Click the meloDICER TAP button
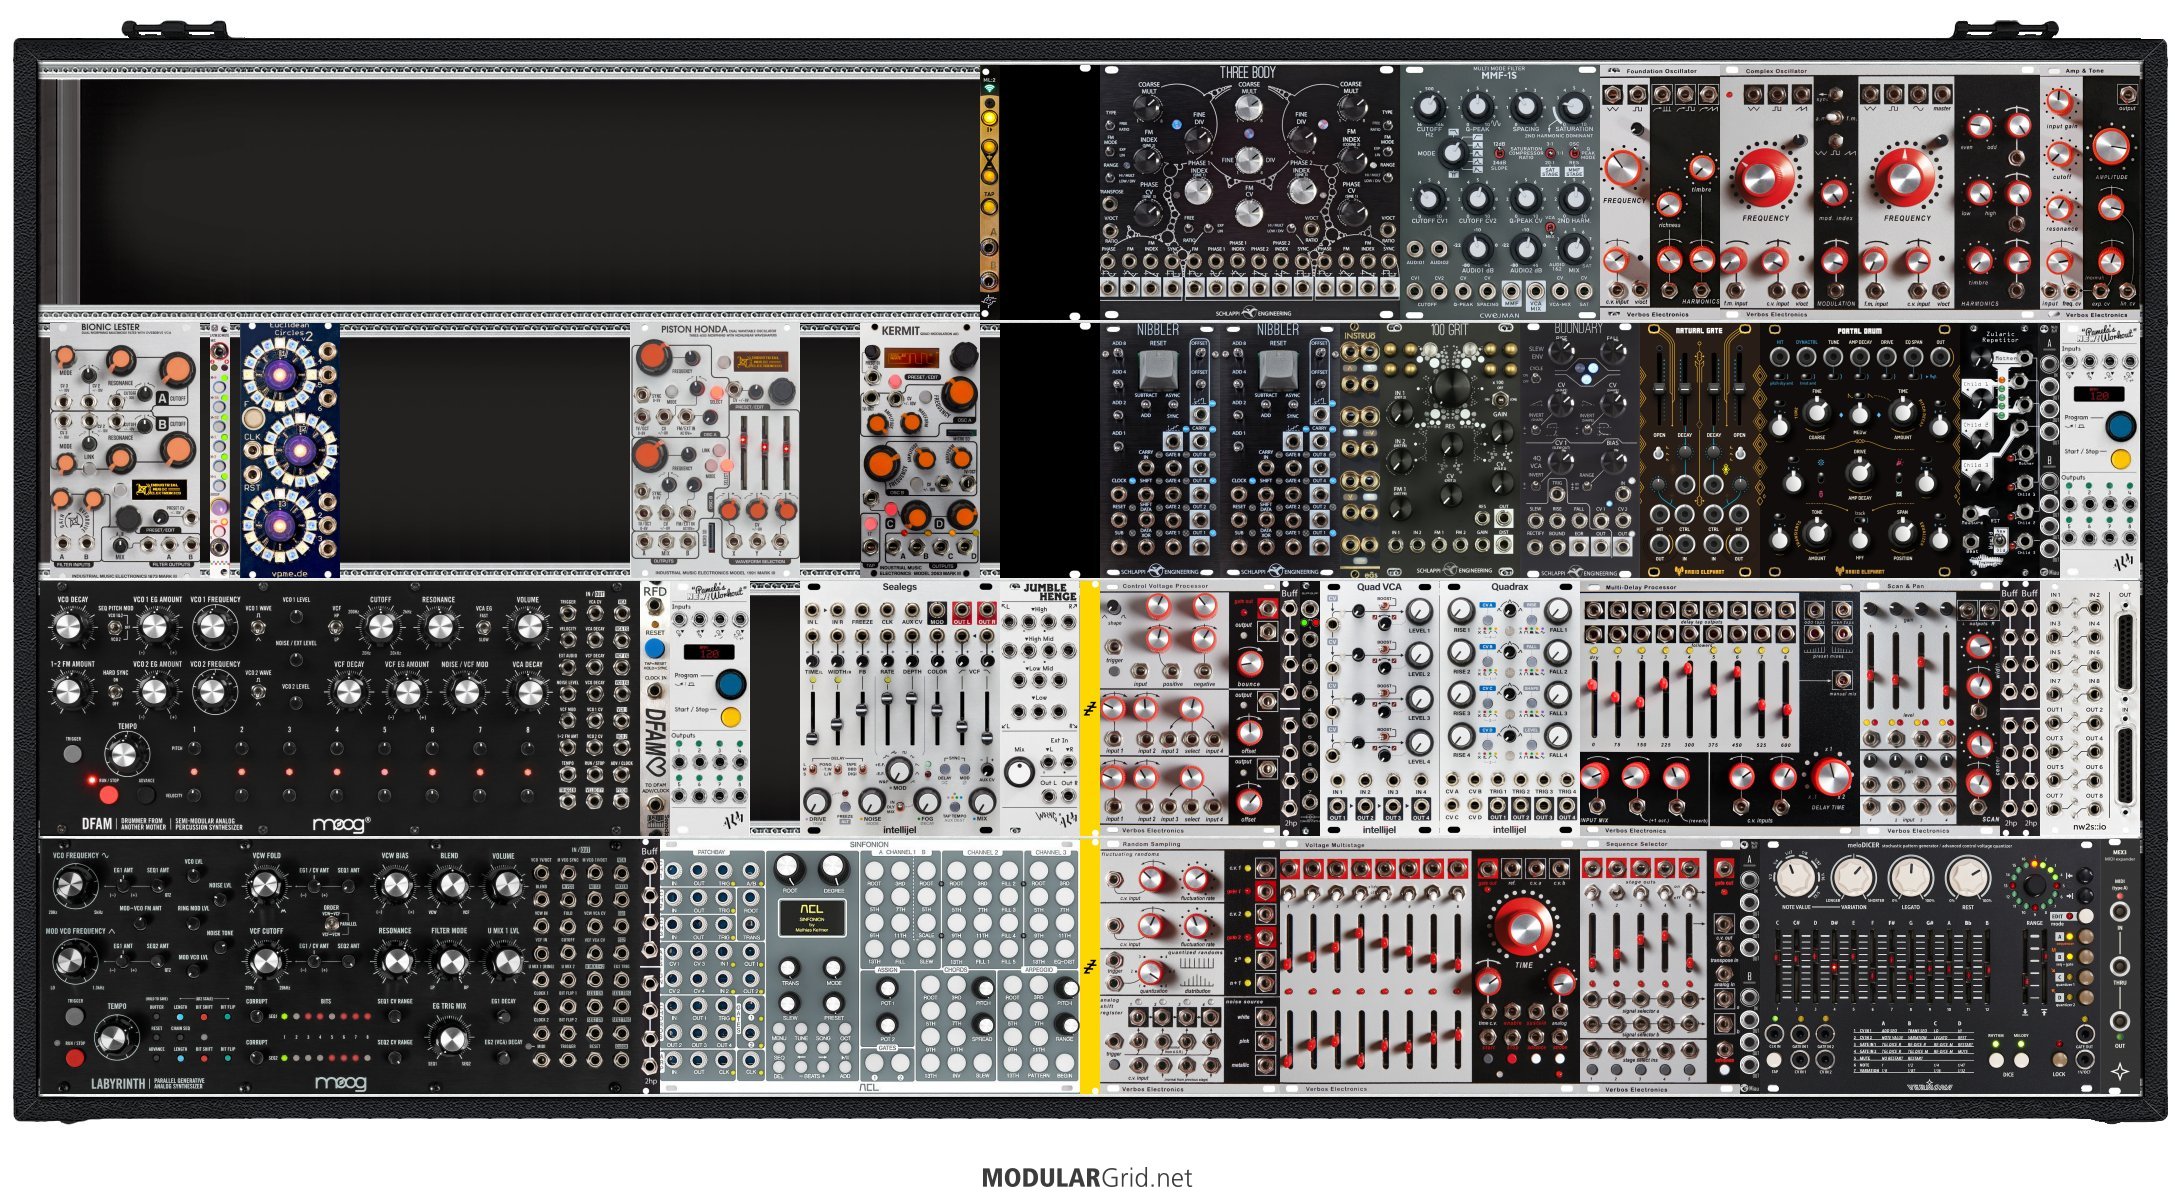 coord(1774,1060)
